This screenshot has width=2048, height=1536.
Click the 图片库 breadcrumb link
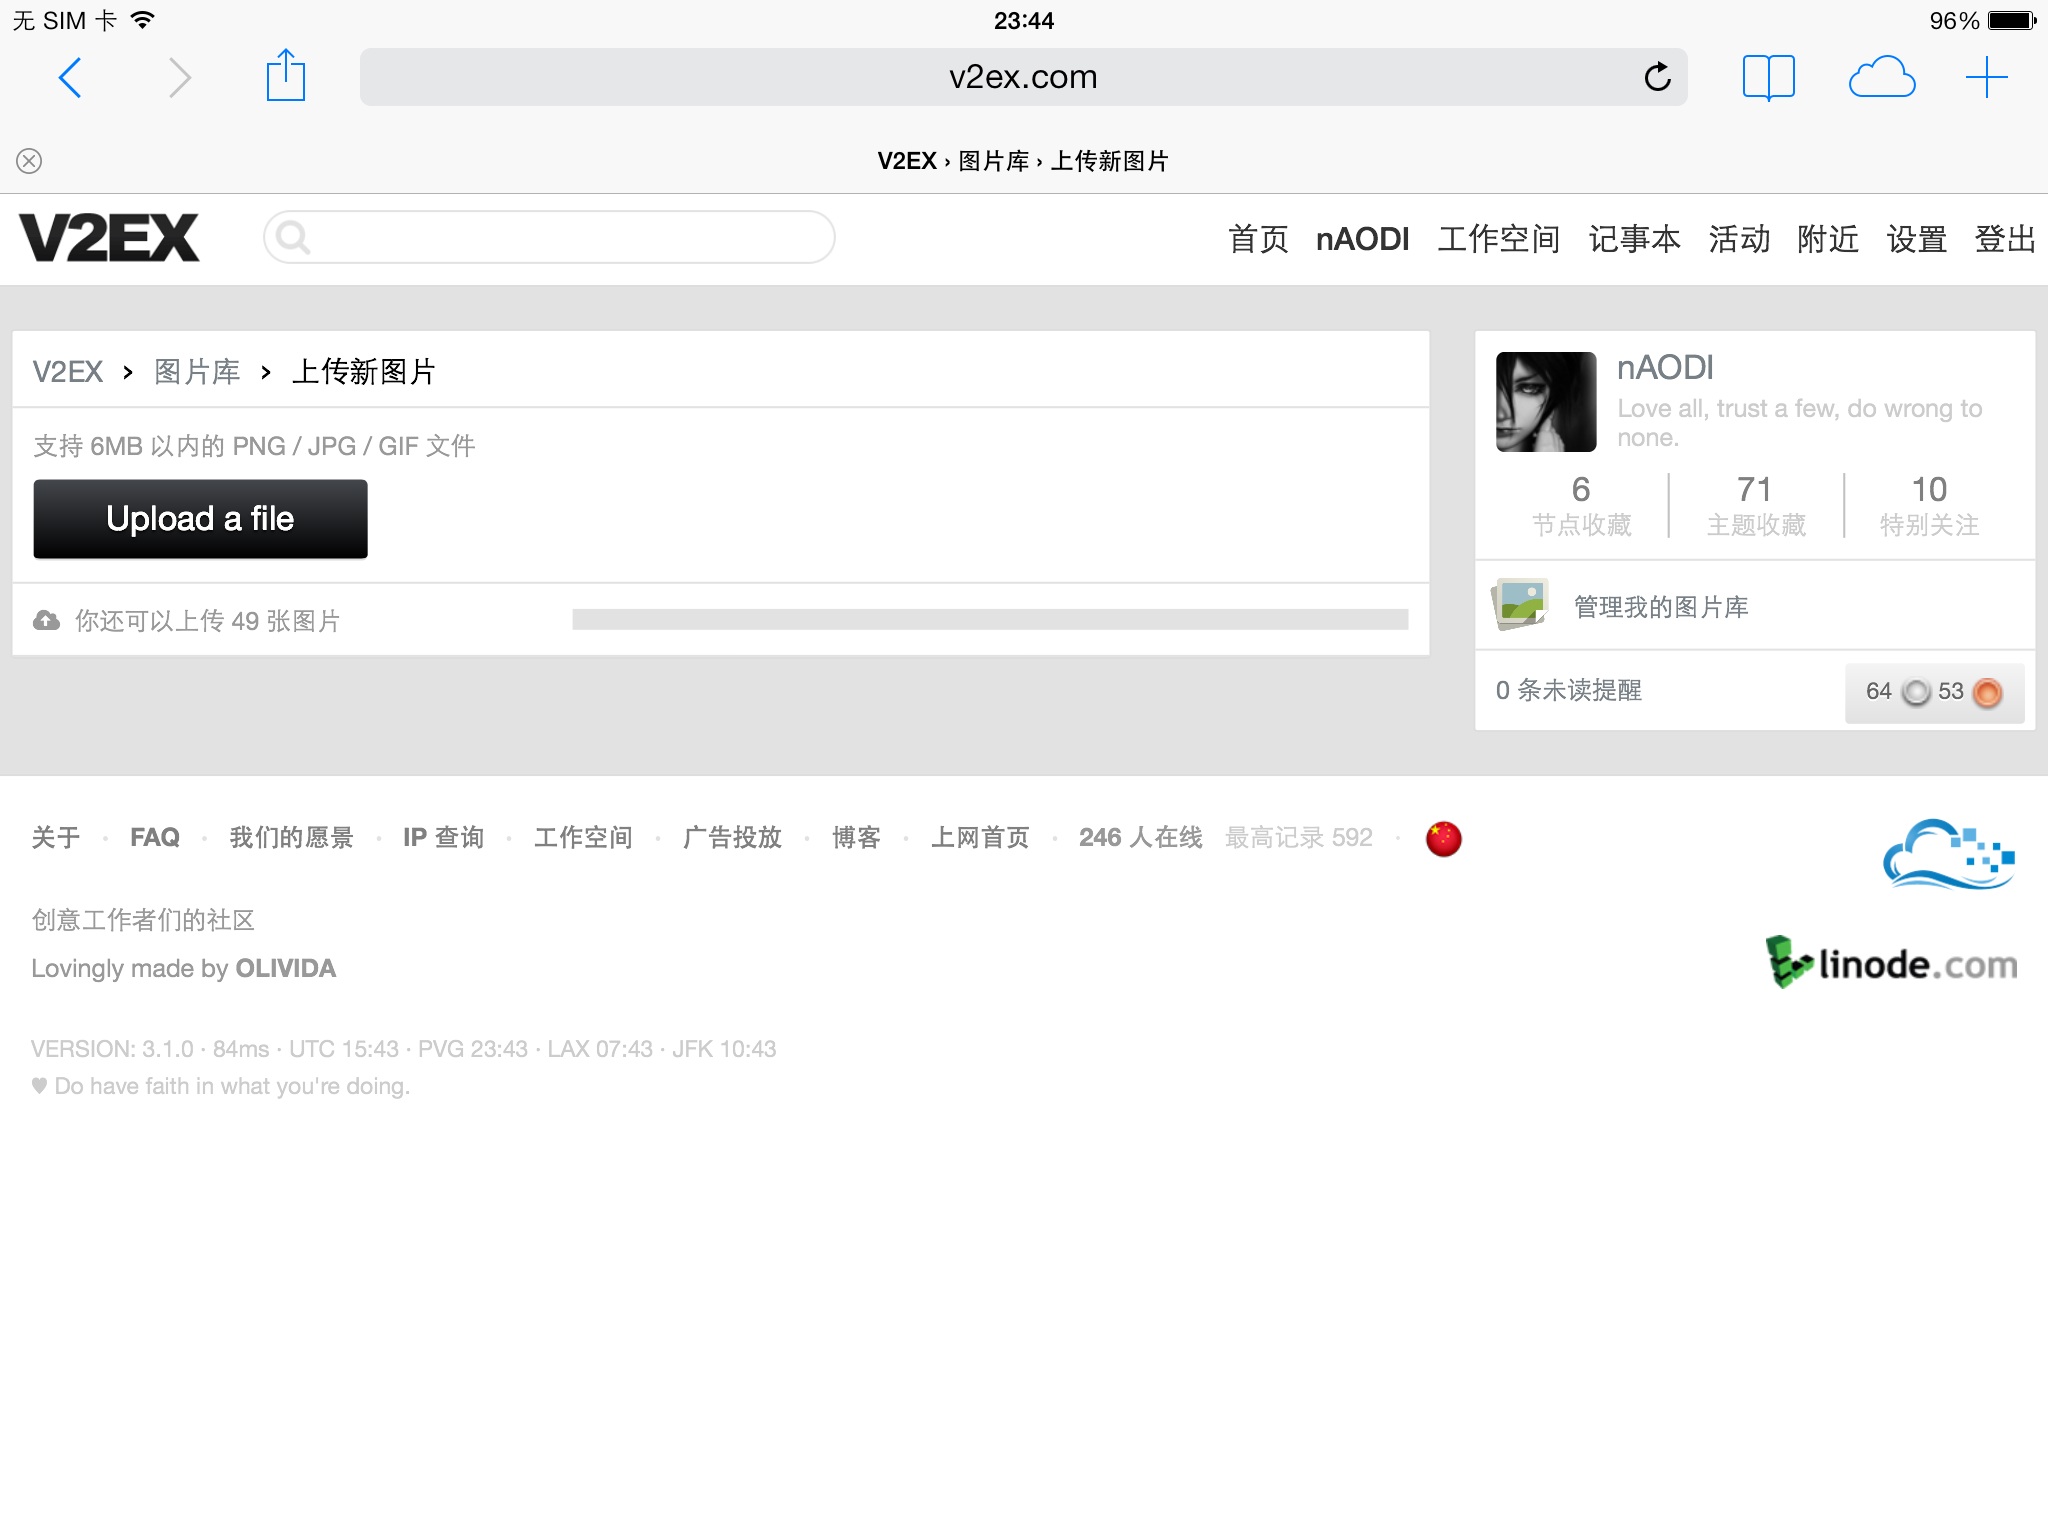[197, 372]
